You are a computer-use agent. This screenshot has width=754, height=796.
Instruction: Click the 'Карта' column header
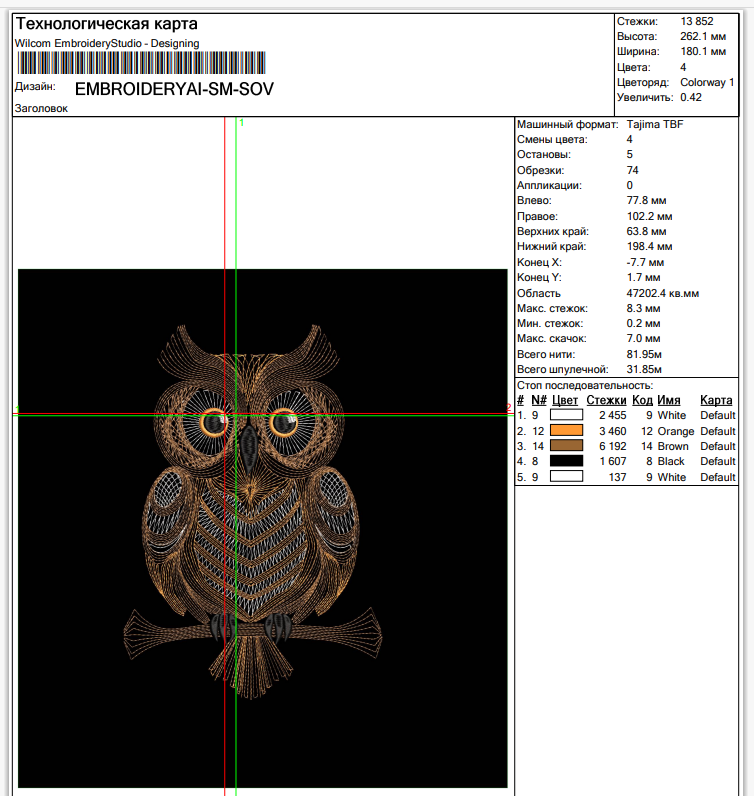[x=716, y=400]
